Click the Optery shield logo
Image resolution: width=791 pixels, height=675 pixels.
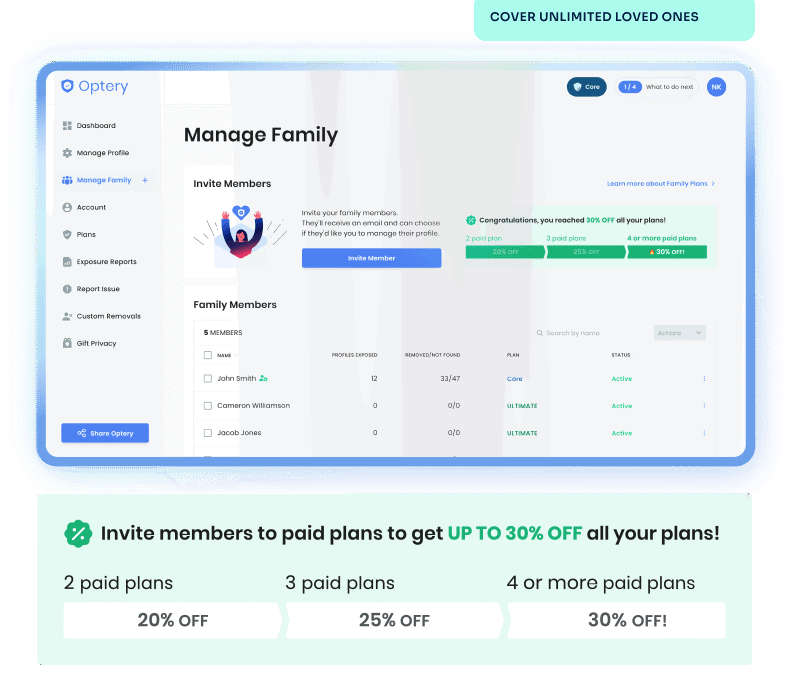[x=67, y=86]
